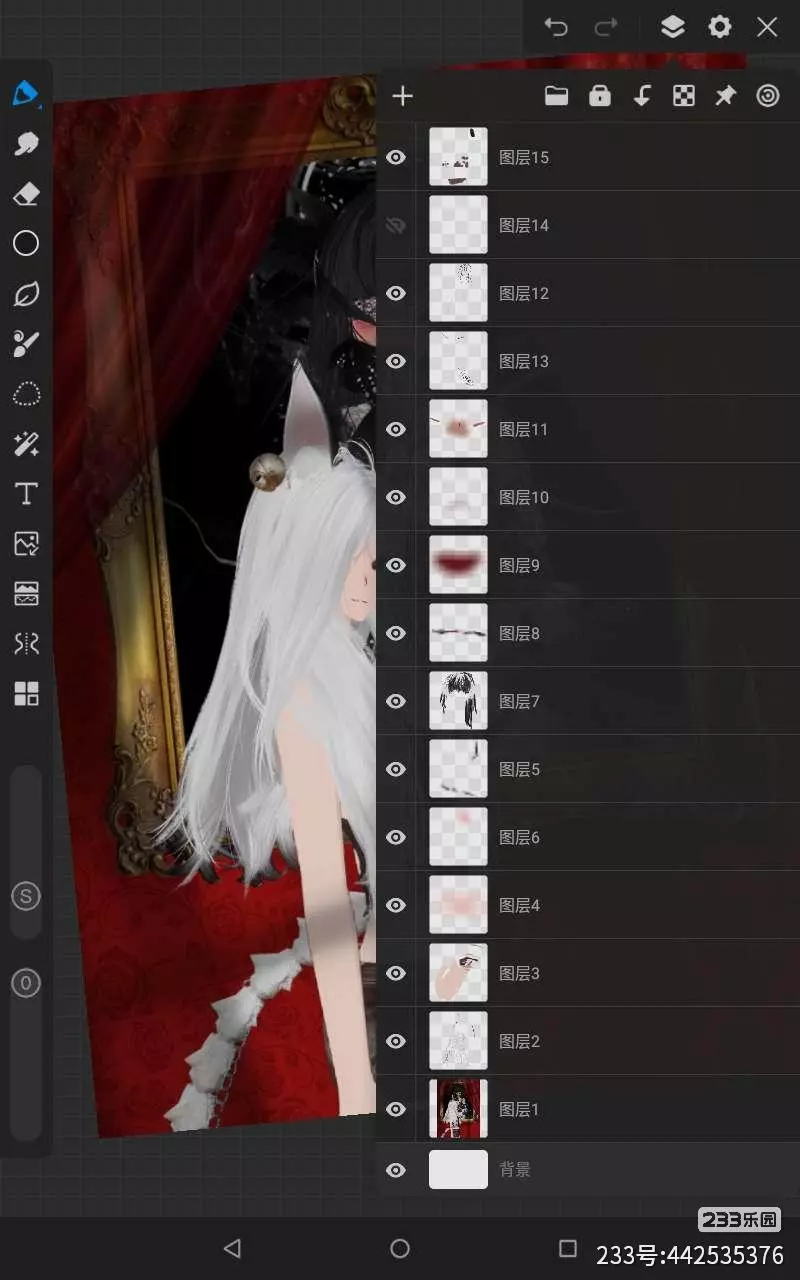Select layer name 图层8

(x=519, y=633)
